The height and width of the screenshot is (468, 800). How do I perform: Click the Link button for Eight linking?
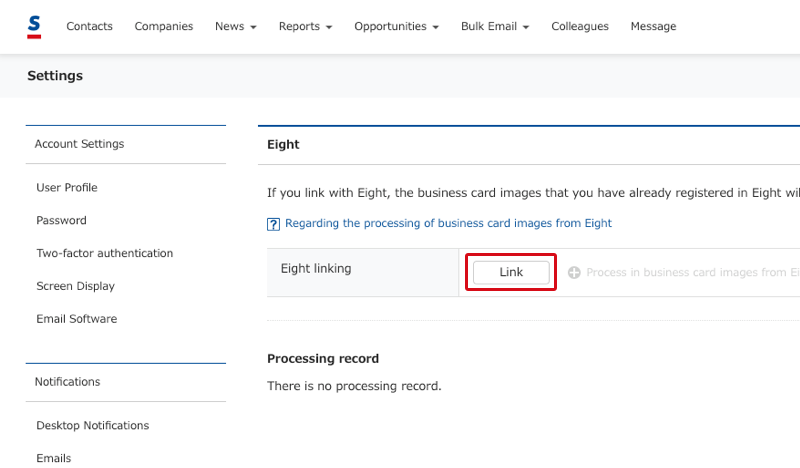coord(511,272)
